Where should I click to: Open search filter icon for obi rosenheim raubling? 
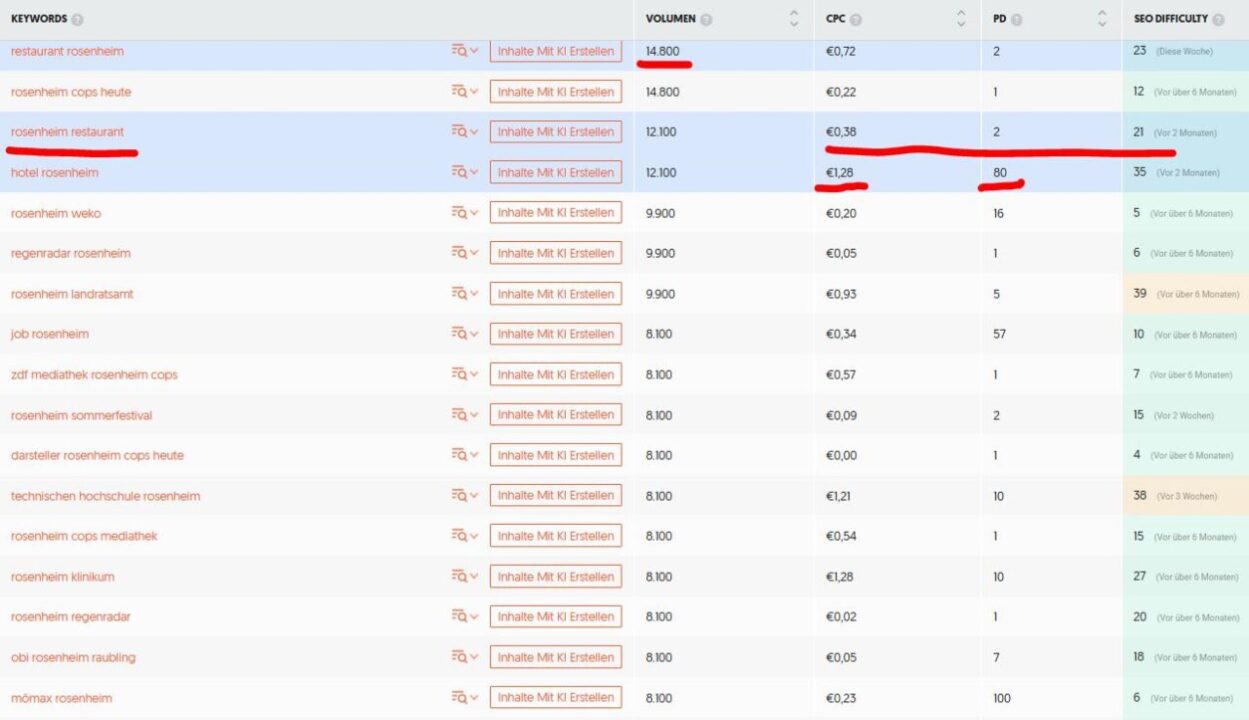[x=464, y=657]
